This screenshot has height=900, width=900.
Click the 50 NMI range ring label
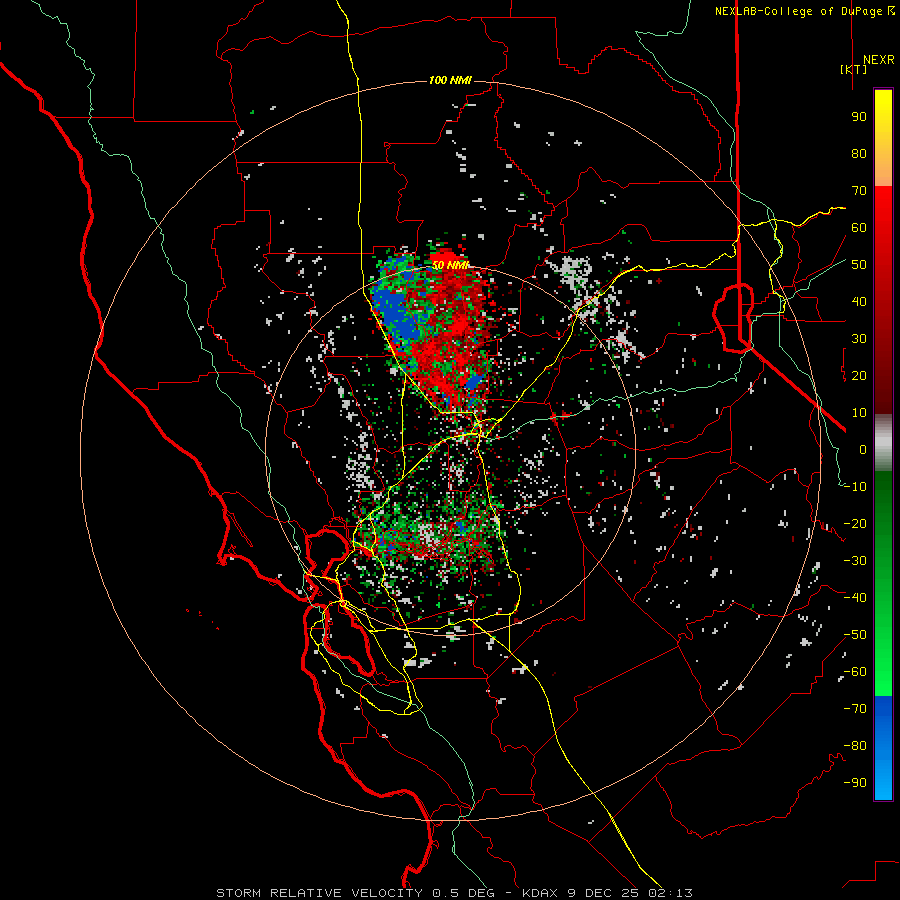pos(450,265)
